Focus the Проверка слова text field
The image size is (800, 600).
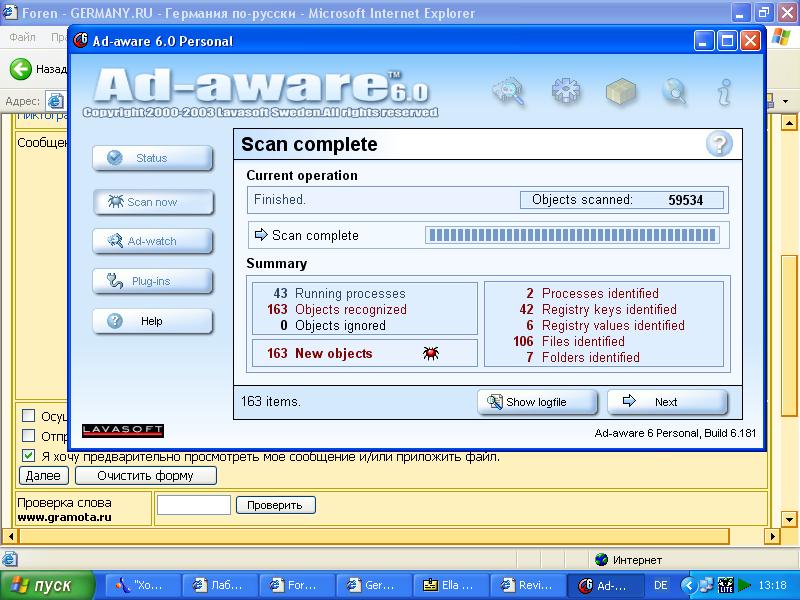194,505
